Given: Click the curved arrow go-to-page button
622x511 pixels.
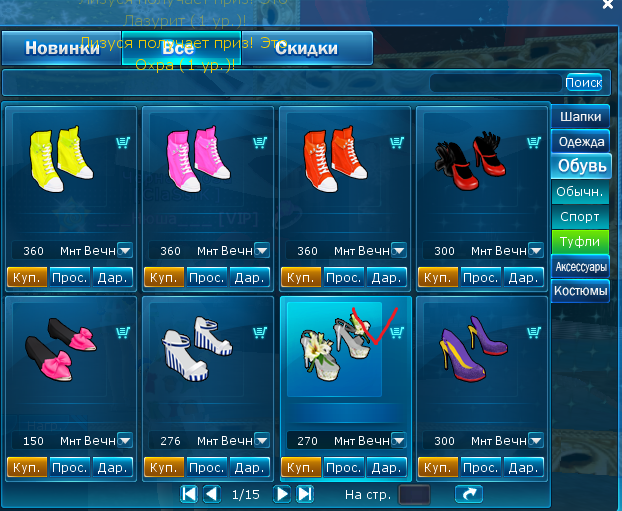Looking at the screenshot, I should [x=469, y=494].
